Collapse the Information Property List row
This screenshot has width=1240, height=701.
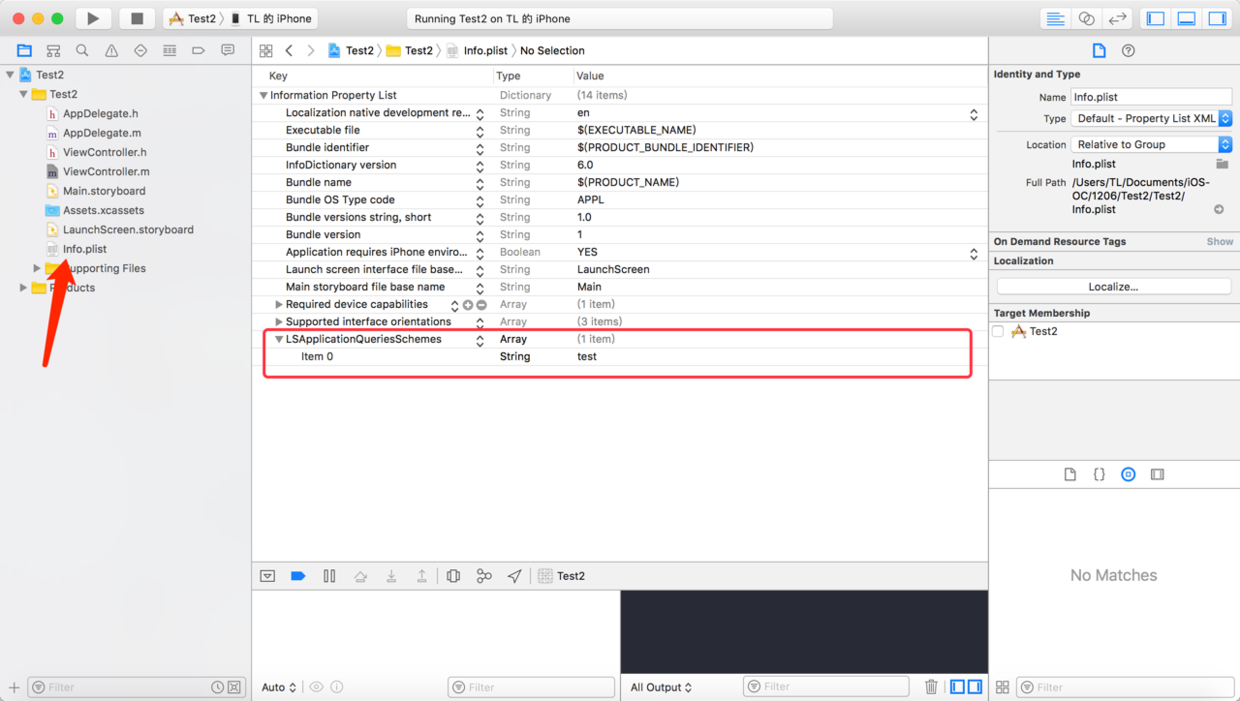point(263,96)
